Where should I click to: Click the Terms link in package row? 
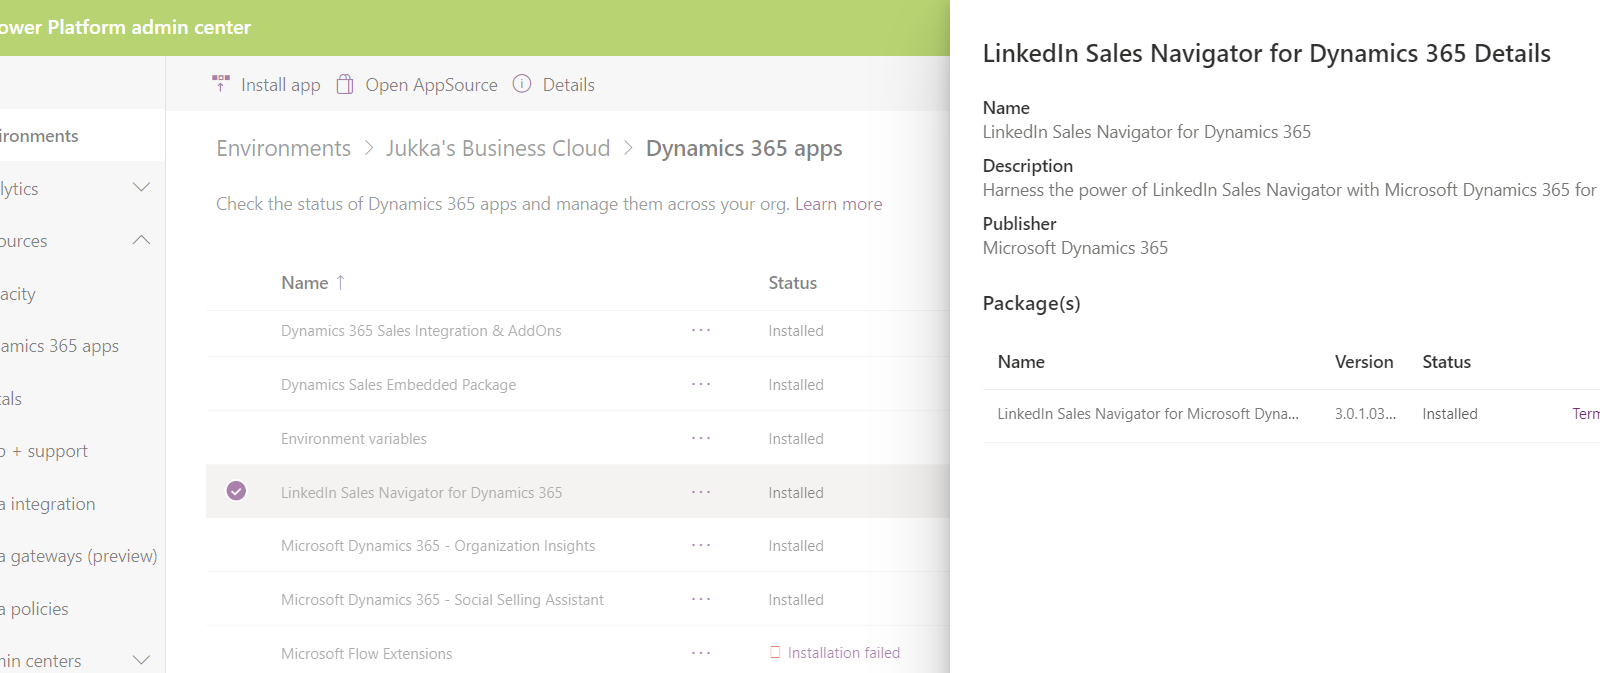[x=1586, y=414]
